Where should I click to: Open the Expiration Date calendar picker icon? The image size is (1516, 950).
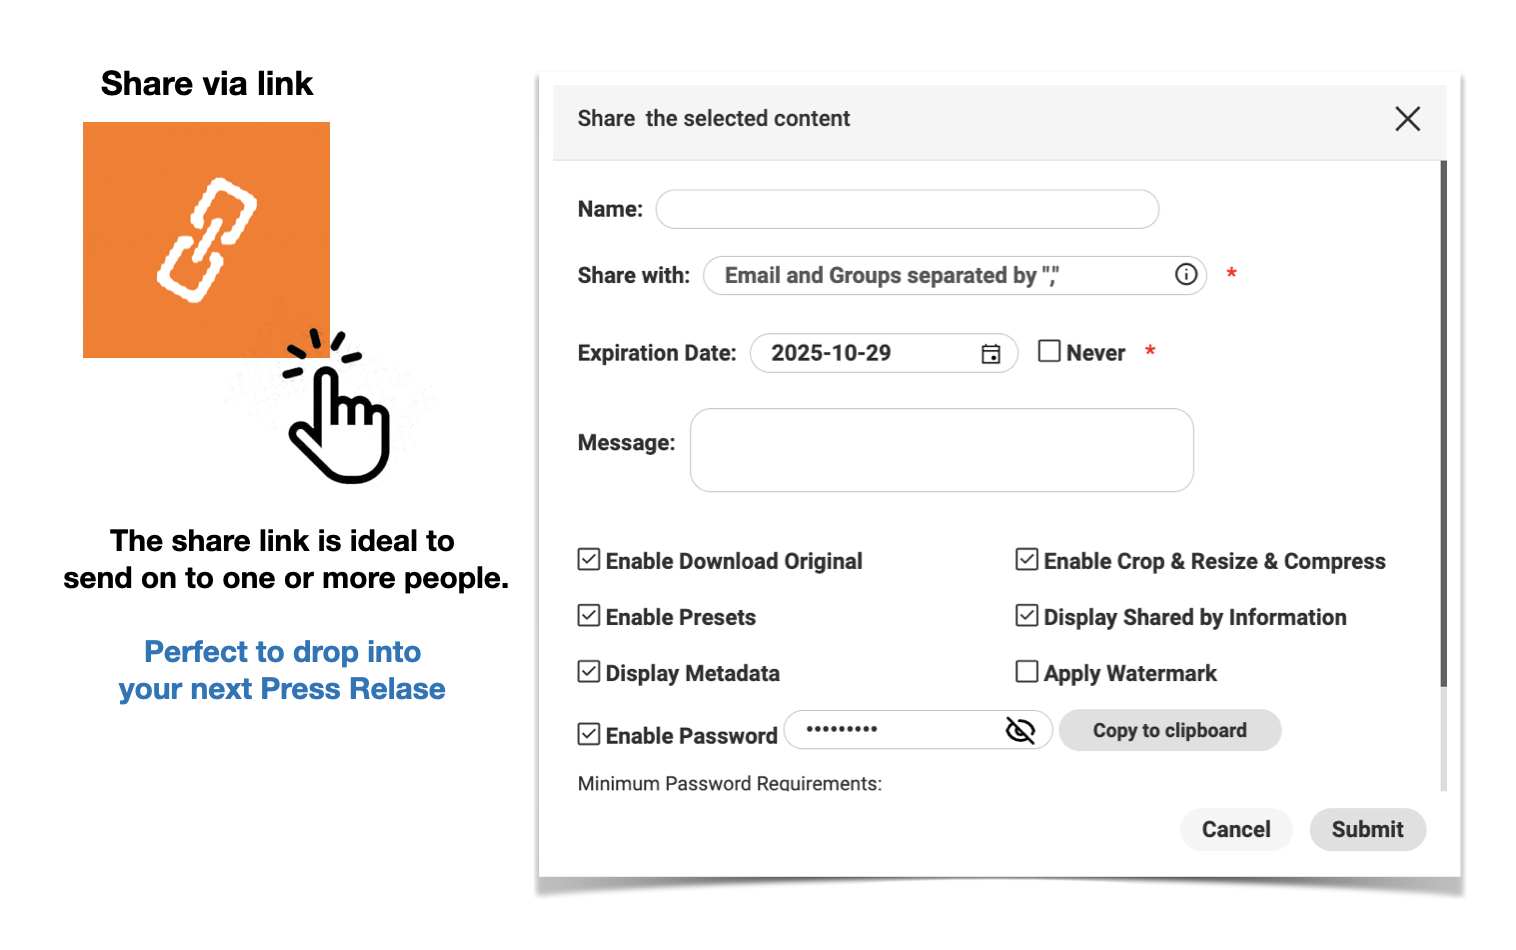(991, 354)
